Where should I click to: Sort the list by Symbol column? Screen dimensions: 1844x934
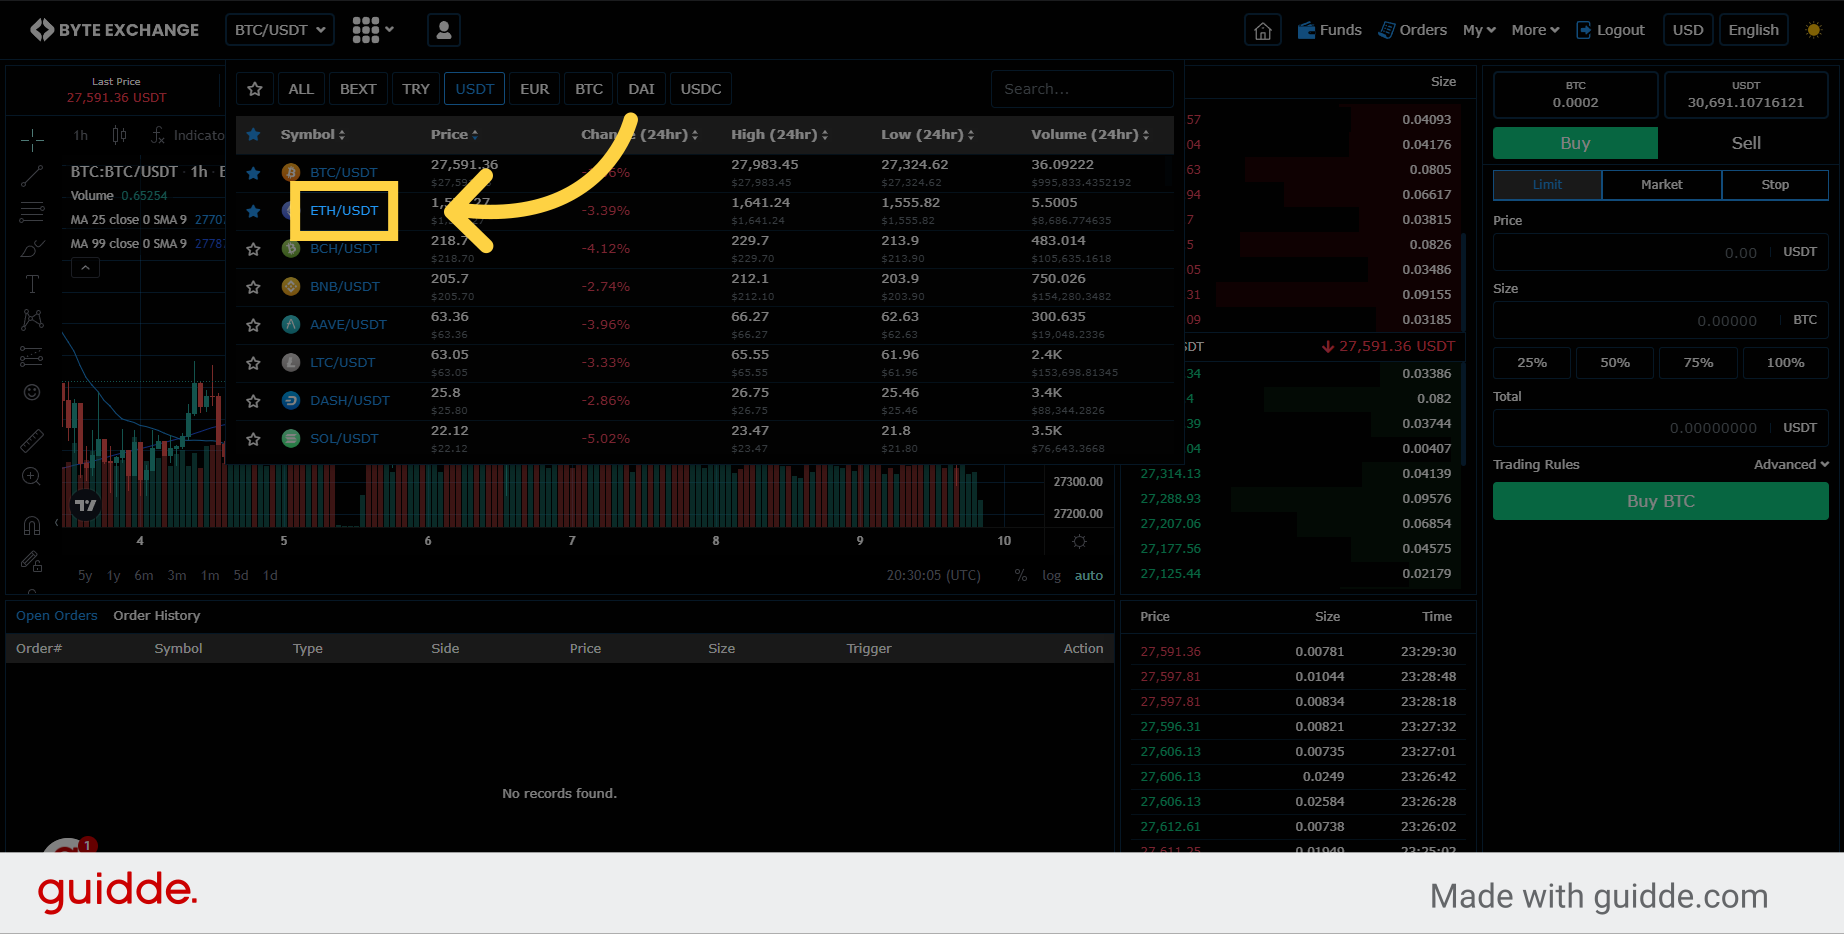[x=312, y=135]
